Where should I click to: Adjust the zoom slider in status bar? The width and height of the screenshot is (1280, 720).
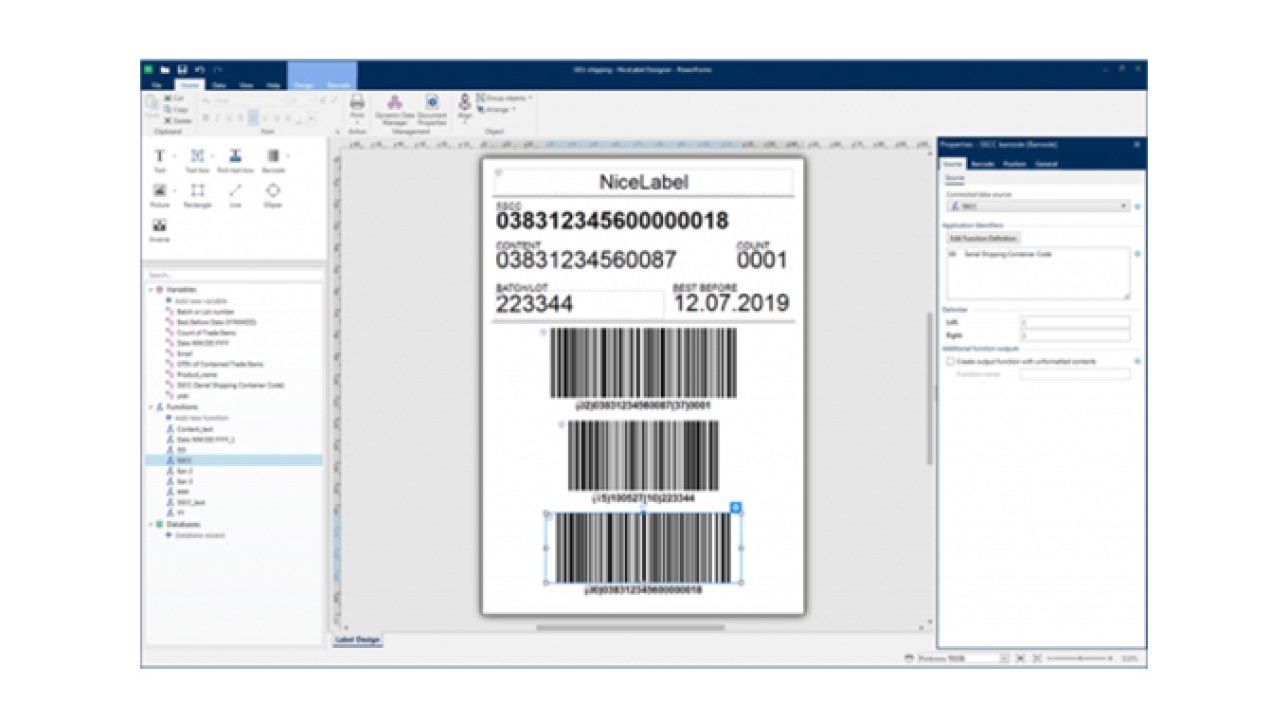click(1080, 658)
